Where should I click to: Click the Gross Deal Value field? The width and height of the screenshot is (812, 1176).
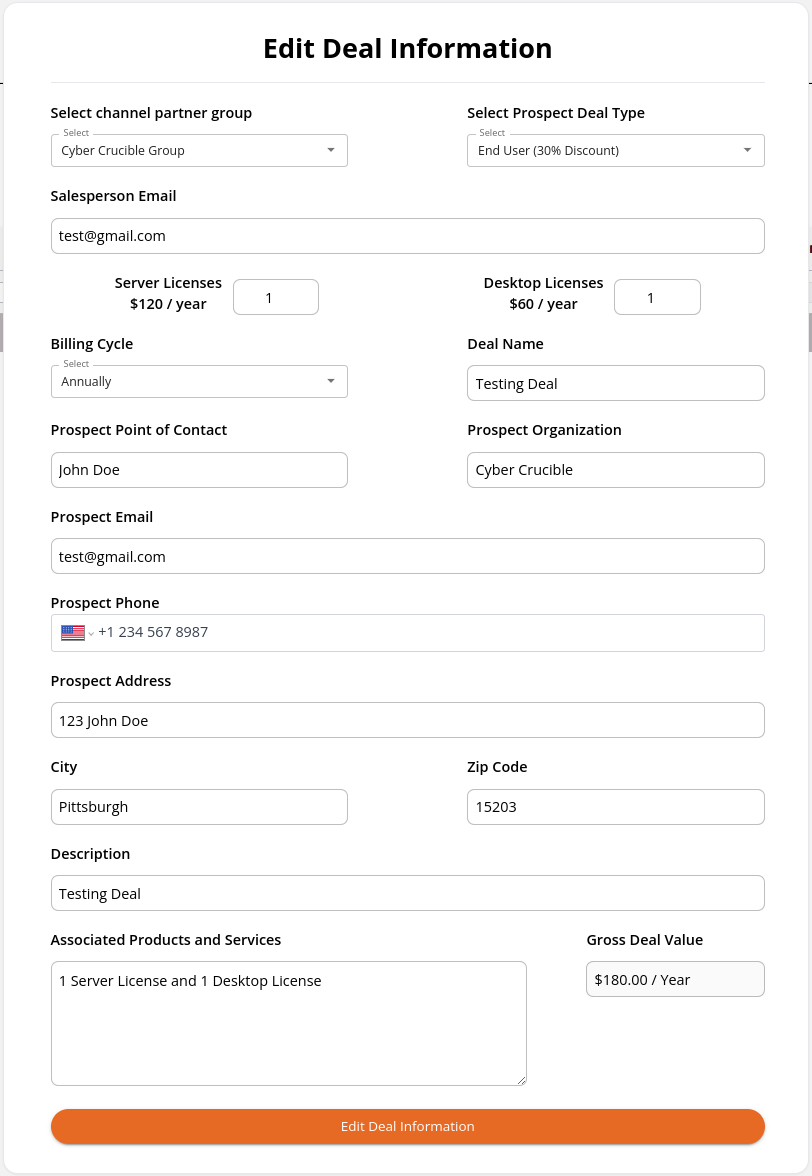(x=675, y=980)
